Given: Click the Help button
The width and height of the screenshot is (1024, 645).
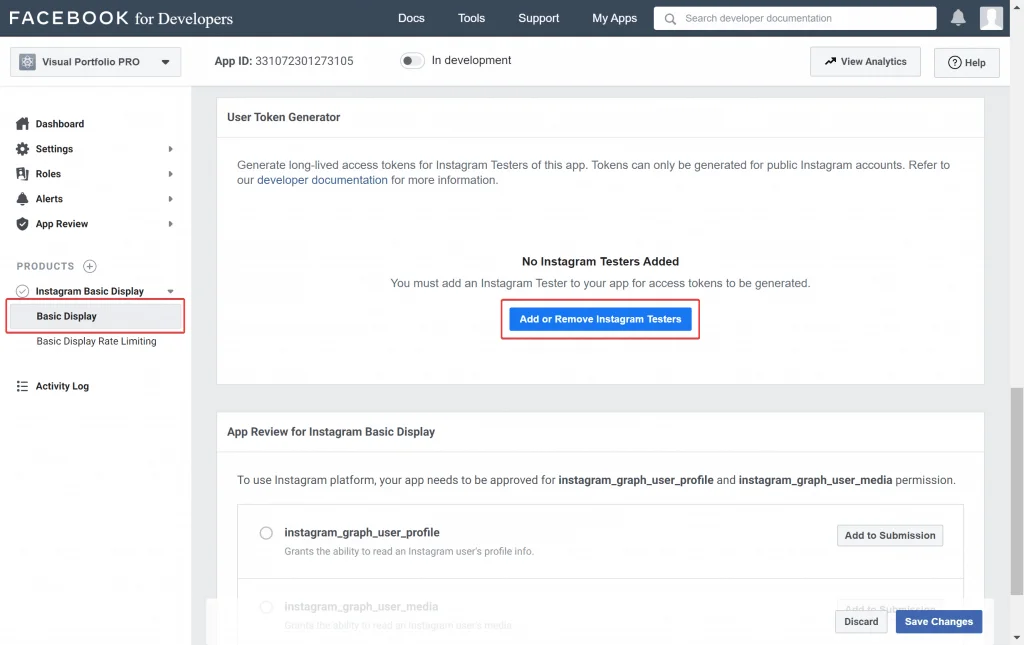Looking at the screenshot, I should (x=967, y=63).
